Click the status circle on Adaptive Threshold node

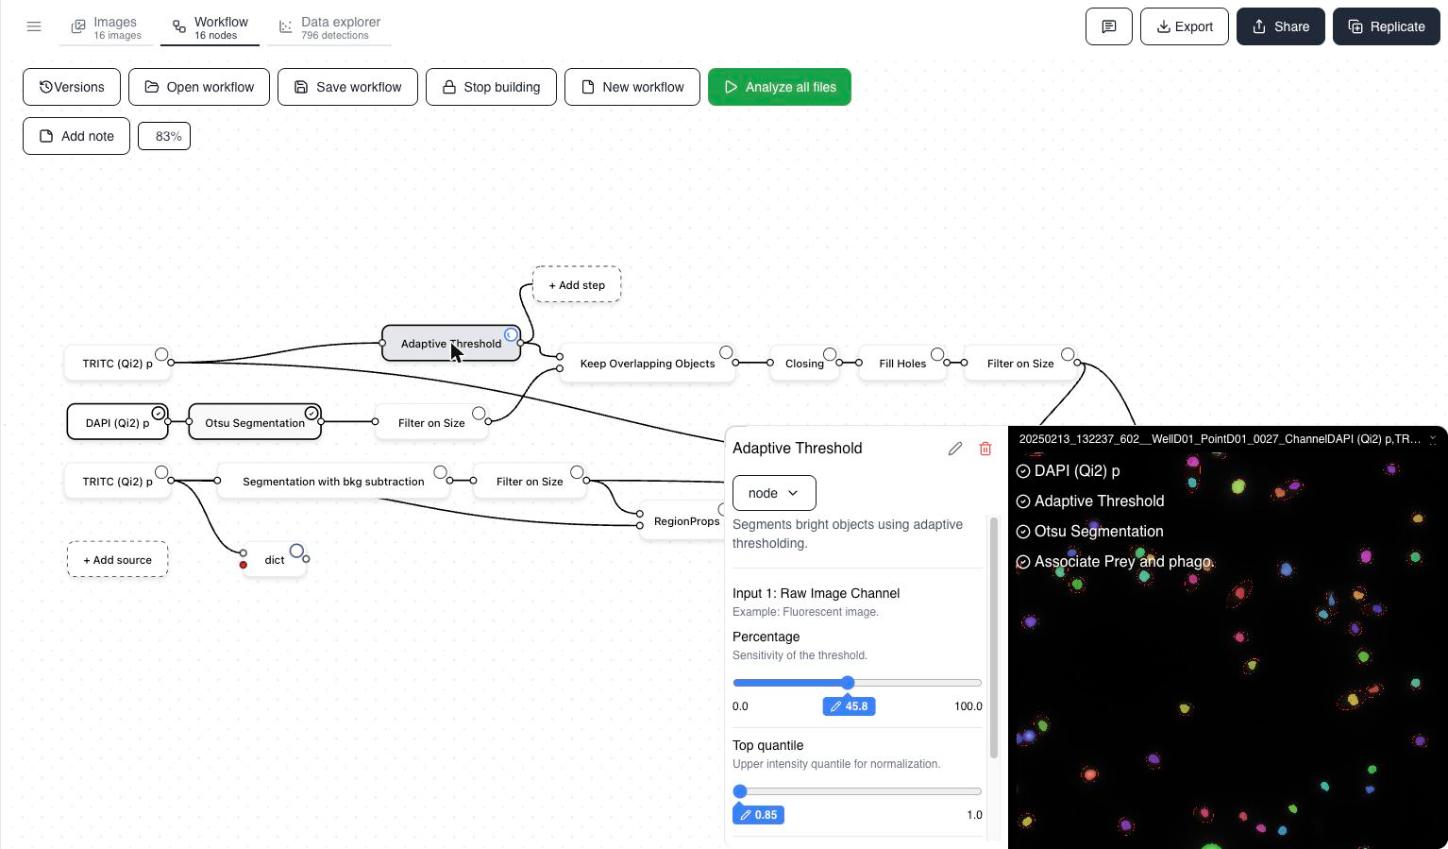tap(511, 334)
